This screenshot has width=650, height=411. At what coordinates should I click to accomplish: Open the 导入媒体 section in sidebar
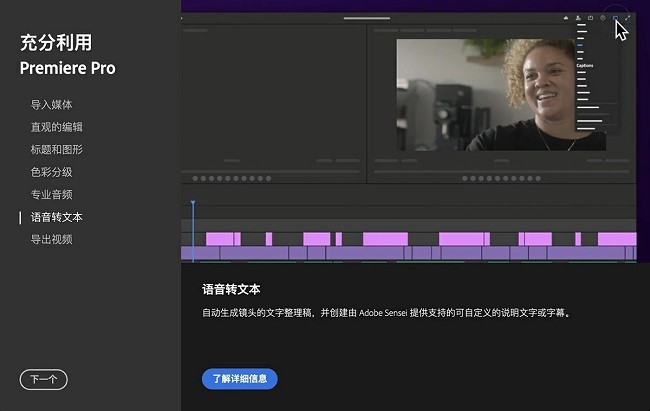click(51, 104)
